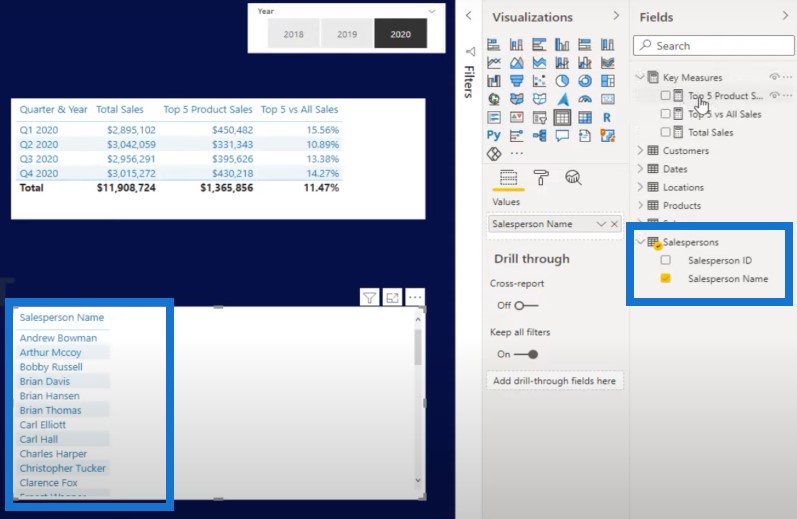Check the Top 5 vs All Sales measure
This screenshot has width=797, height=519.
coord(665,113)
